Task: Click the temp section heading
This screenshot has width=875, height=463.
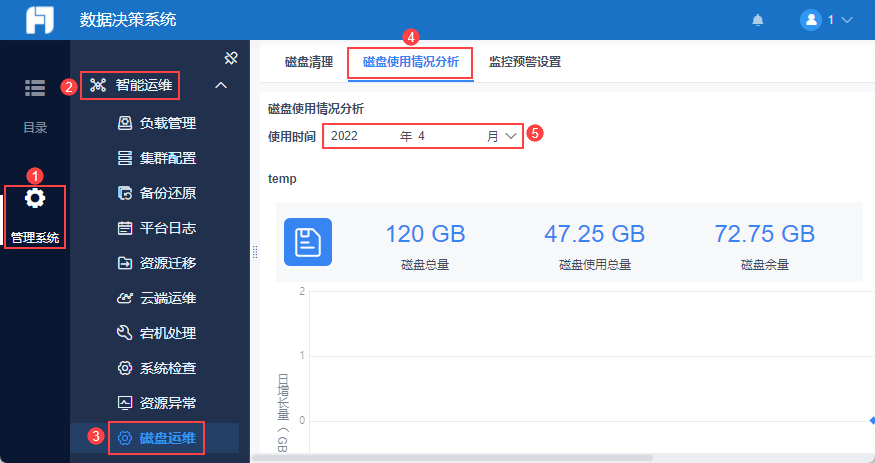Action: pos(282,179)
